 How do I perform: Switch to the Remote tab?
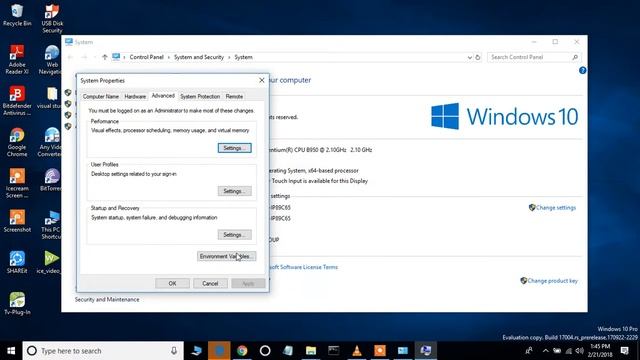pos(234,96)
